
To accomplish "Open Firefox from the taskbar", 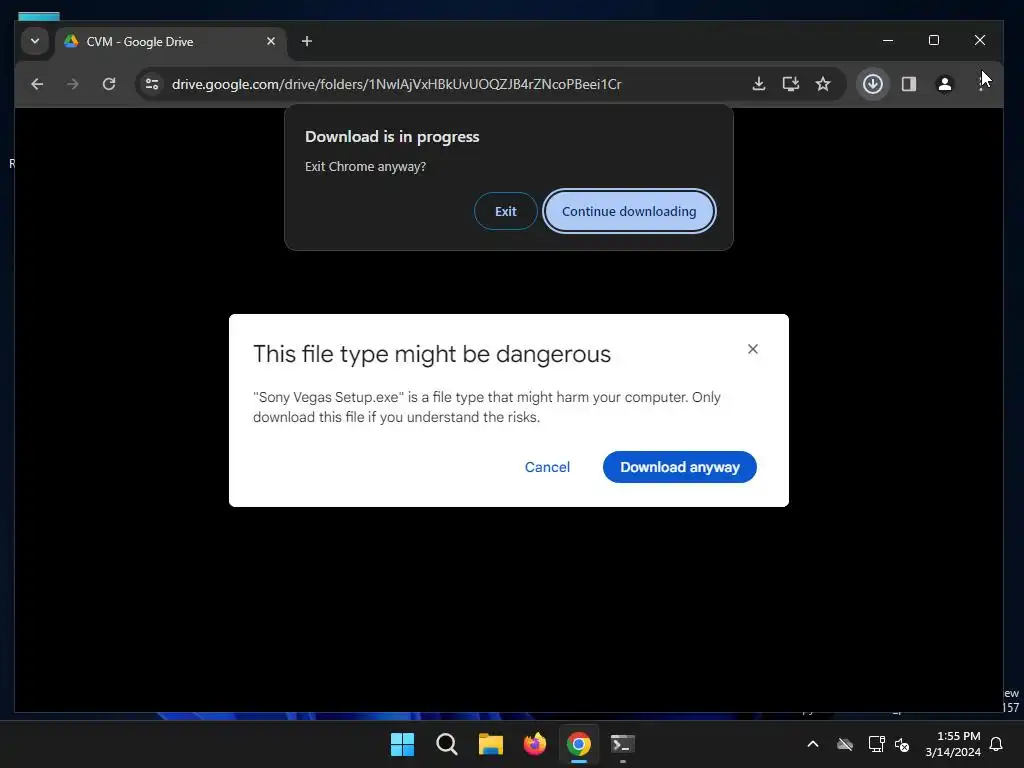I will pos(535,744).
